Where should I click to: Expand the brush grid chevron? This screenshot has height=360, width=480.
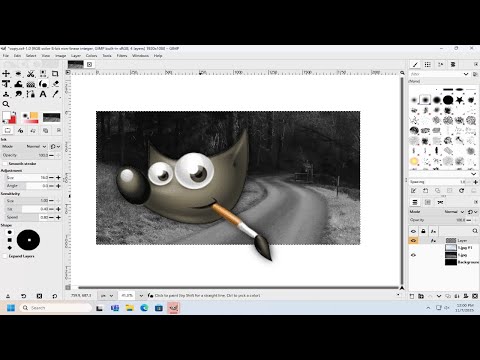473,174
